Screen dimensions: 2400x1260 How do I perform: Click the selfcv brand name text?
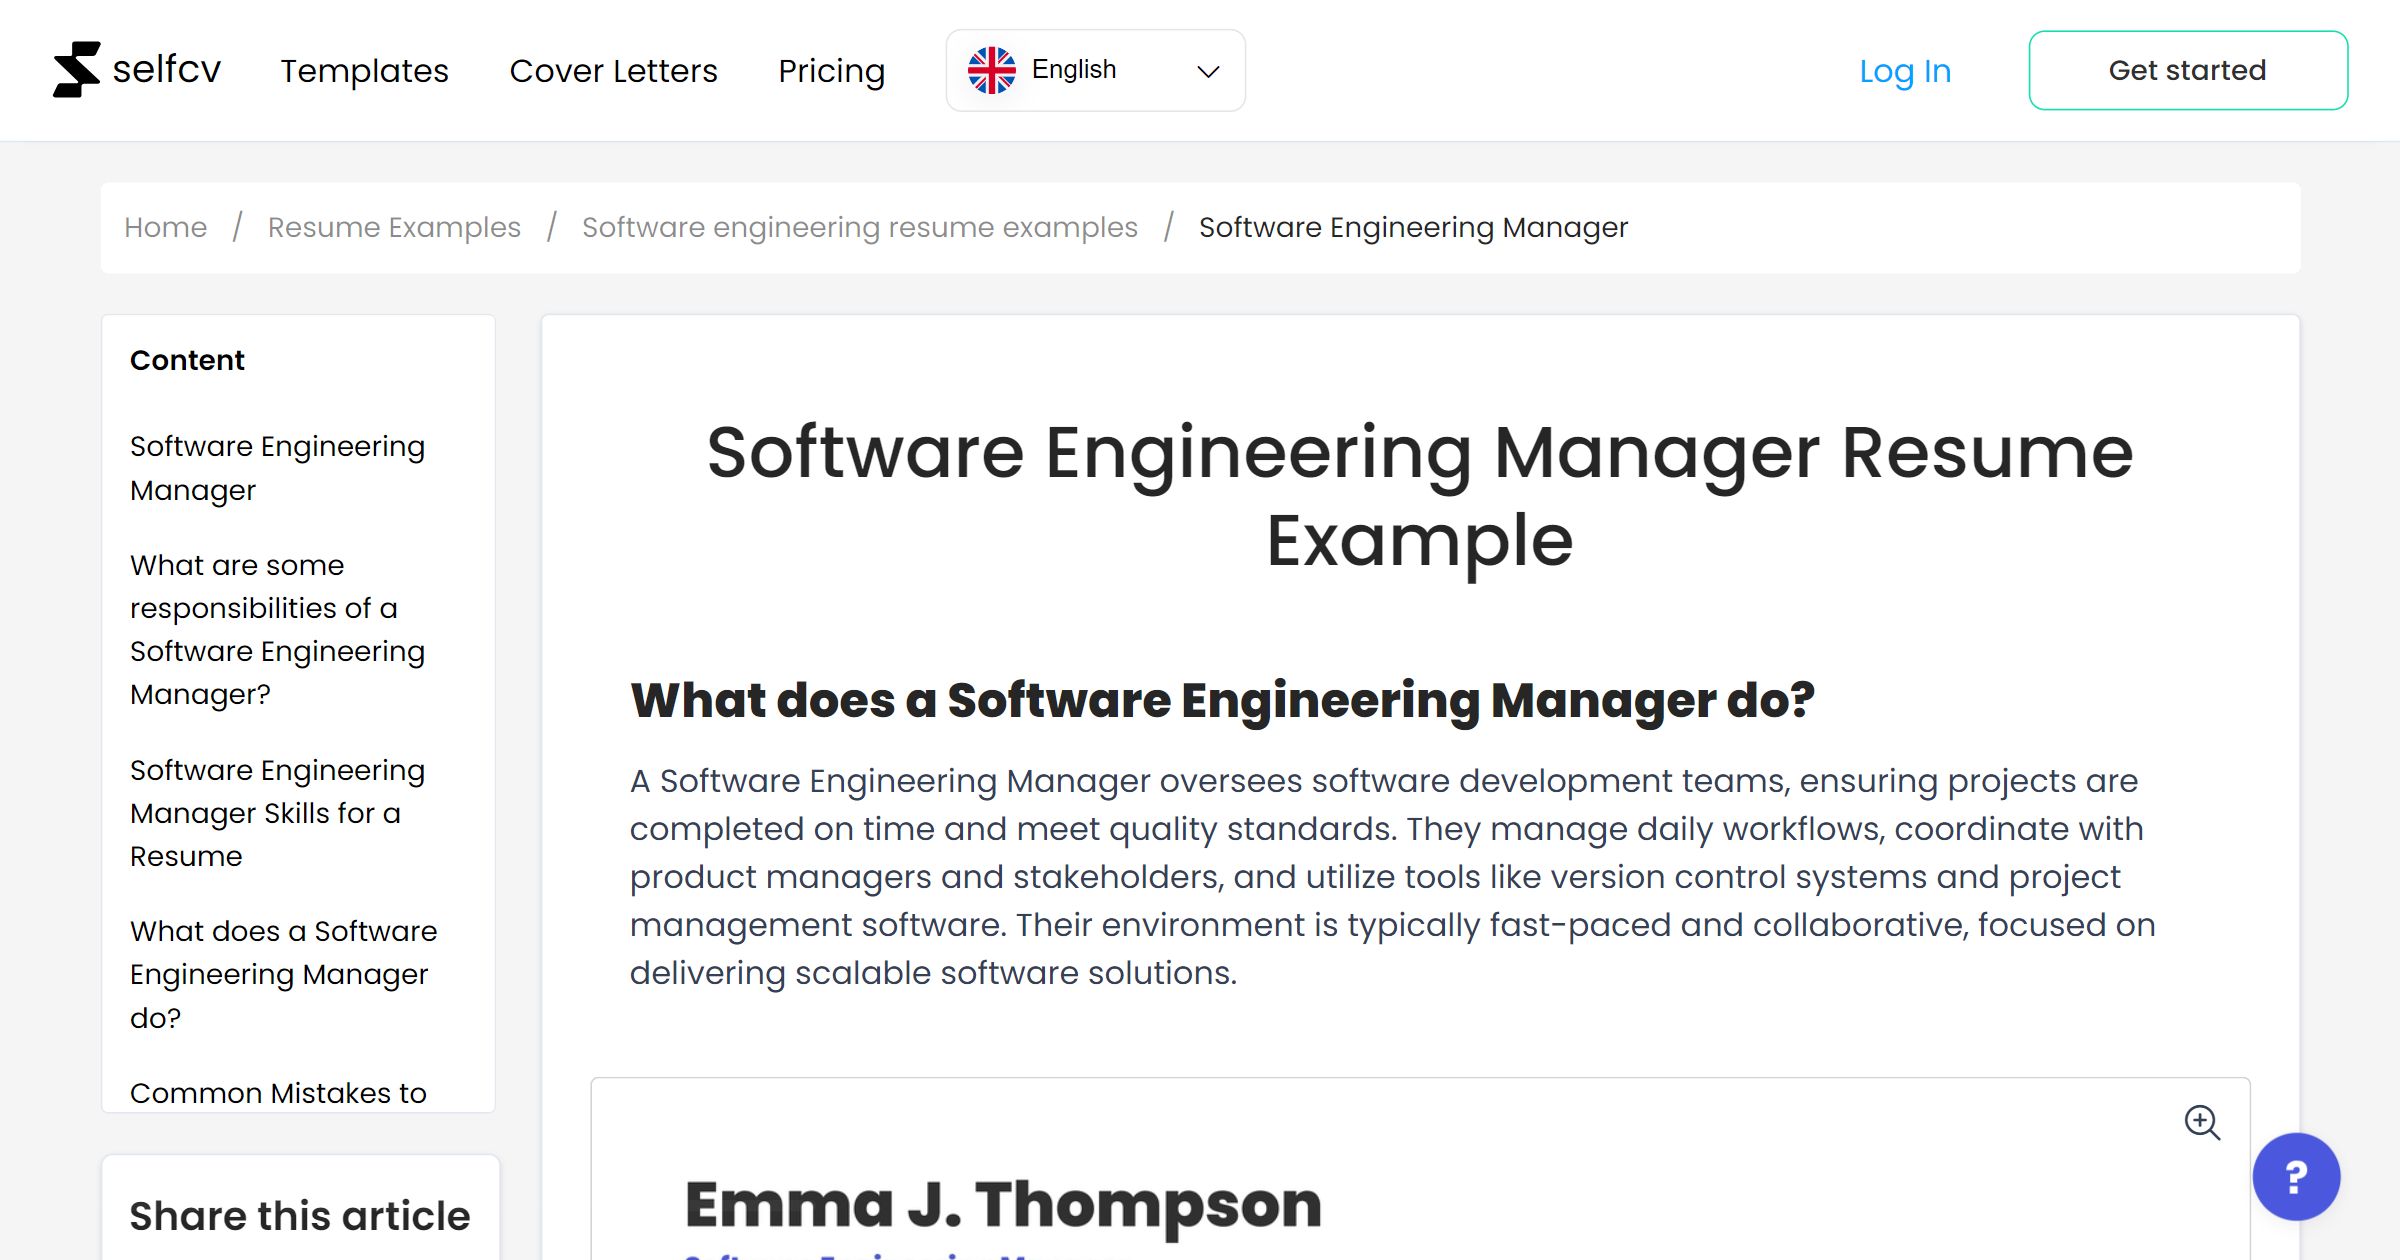[166, 69]
